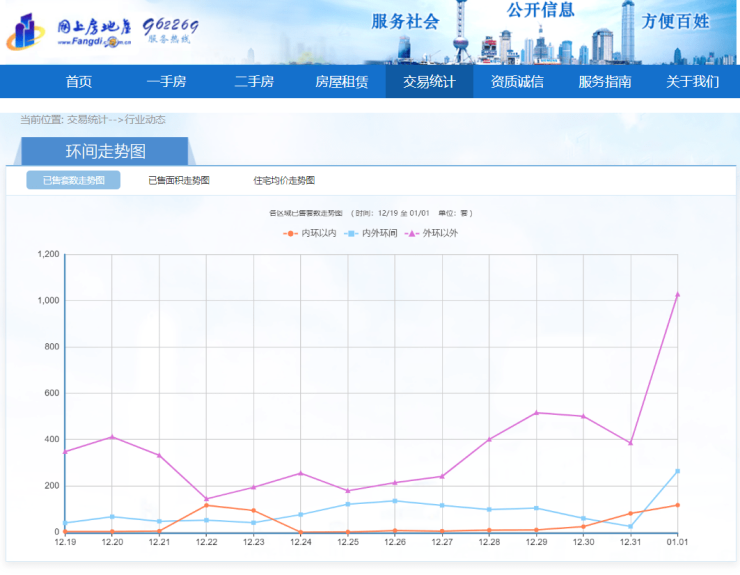
Task: Open the 二手房 section
Action: 254,82
